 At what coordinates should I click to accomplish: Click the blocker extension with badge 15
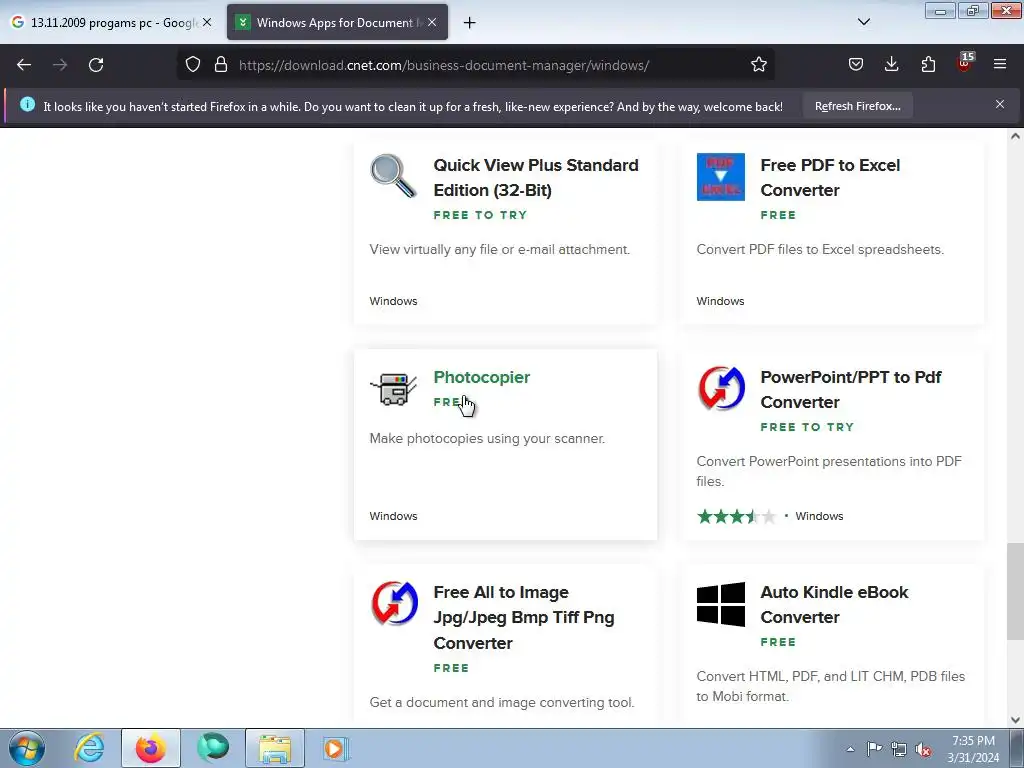point(965,63)
